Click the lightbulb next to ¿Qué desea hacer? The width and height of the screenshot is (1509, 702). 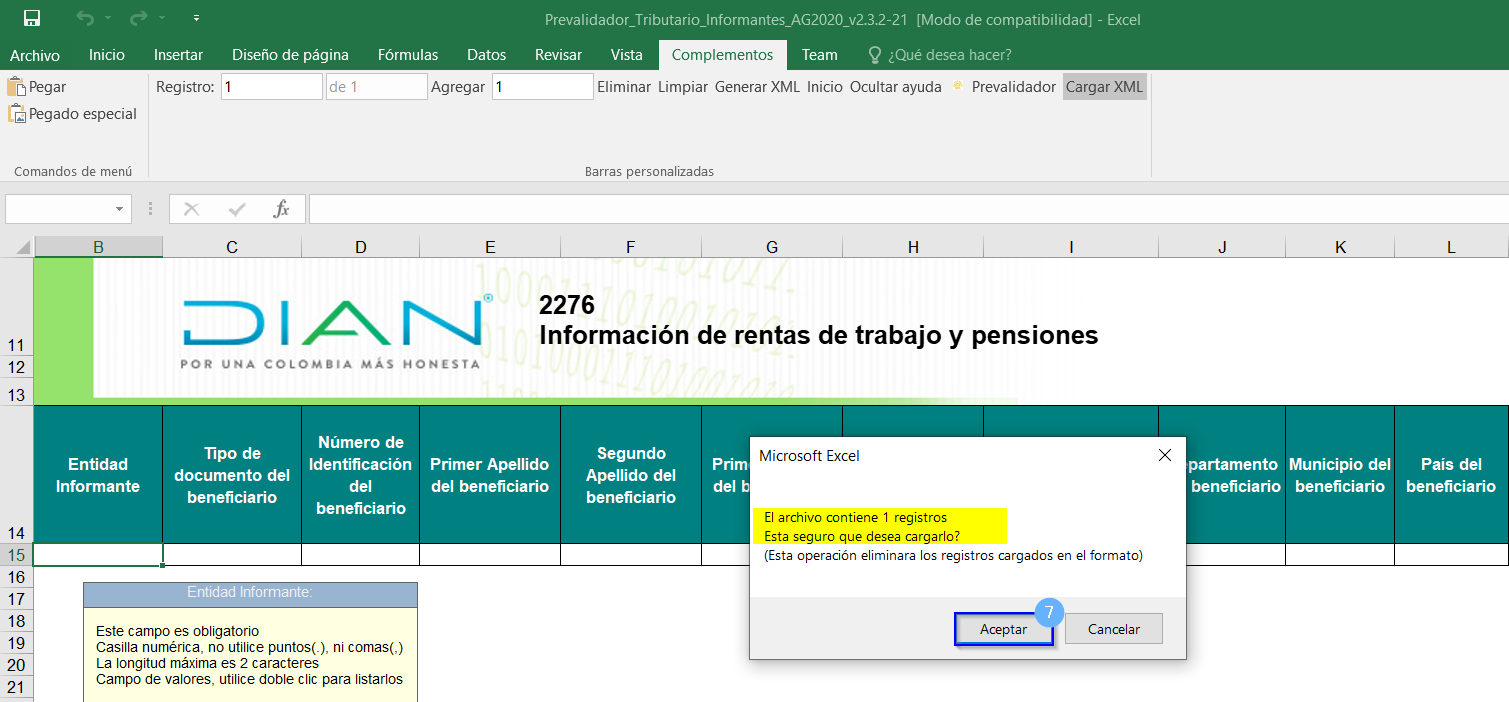coord(875,55)
